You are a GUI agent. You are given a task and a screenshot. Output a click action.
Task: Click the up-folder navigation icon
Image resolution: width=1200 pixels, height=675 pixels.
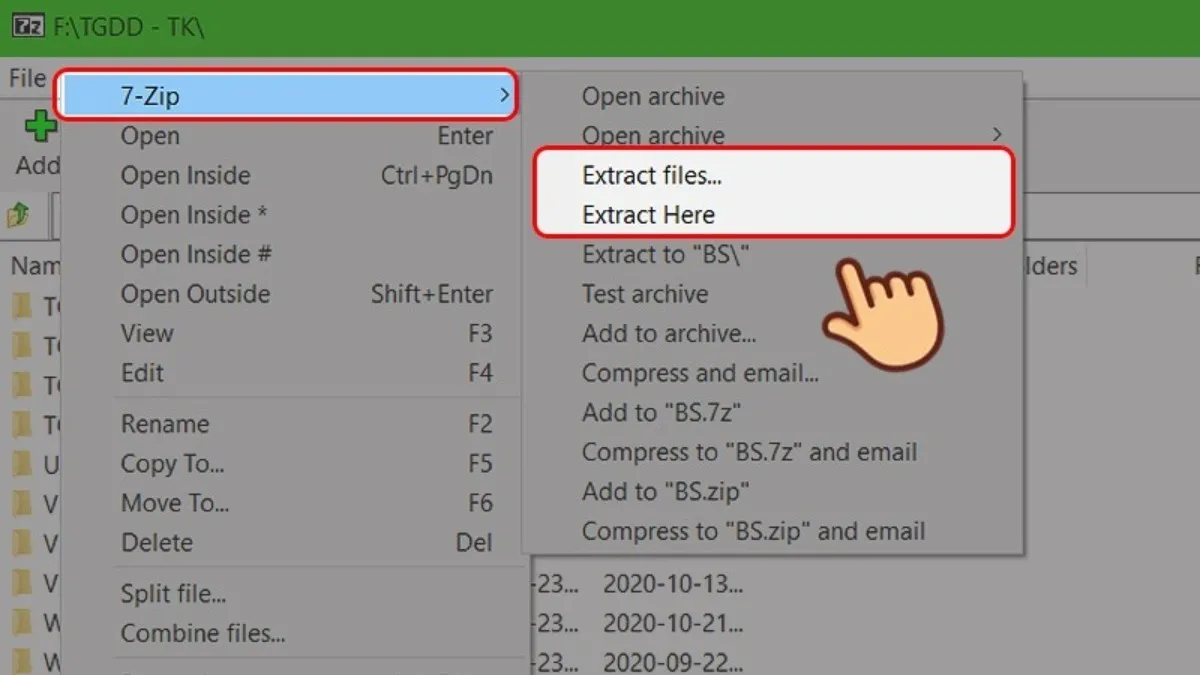tap(19, 214)
